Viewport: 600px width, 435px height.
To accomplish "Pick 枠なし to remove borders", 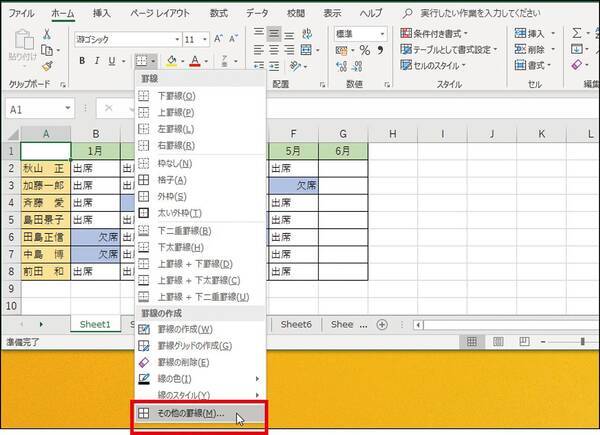I will (x=174, y=163).
